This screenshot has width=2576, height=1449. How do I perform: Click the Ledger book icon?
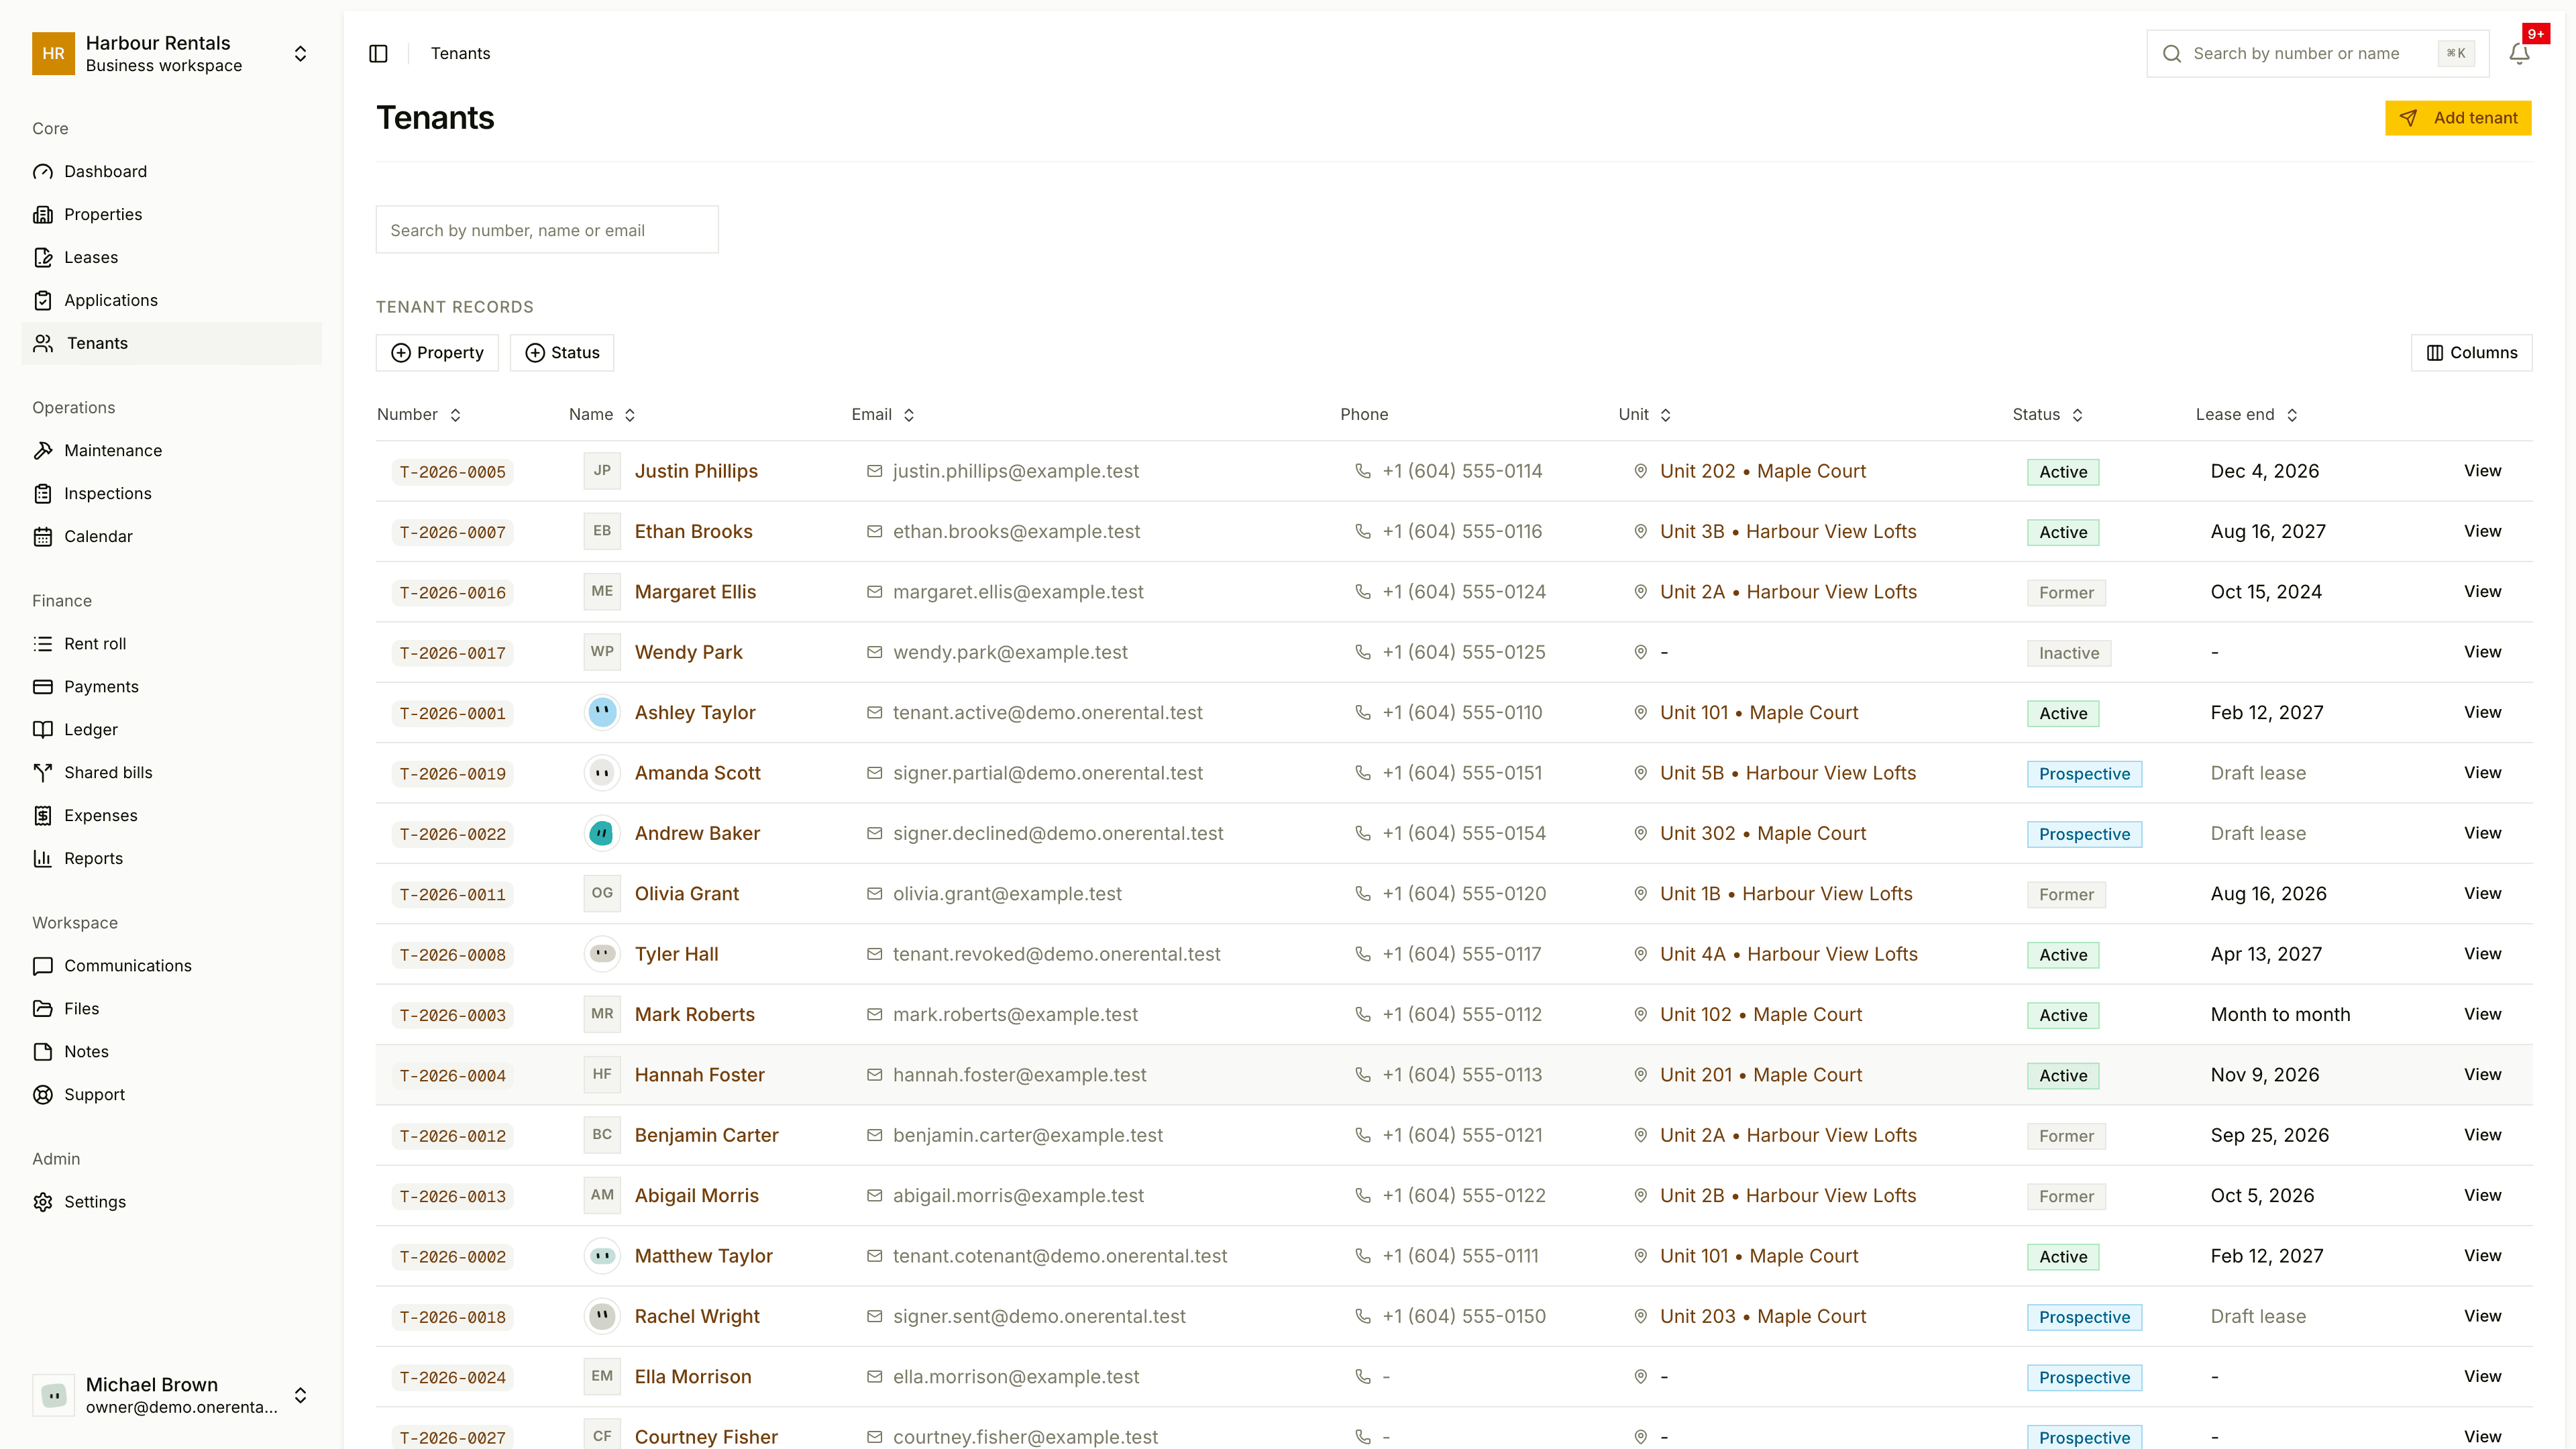[x=43, y=730]
